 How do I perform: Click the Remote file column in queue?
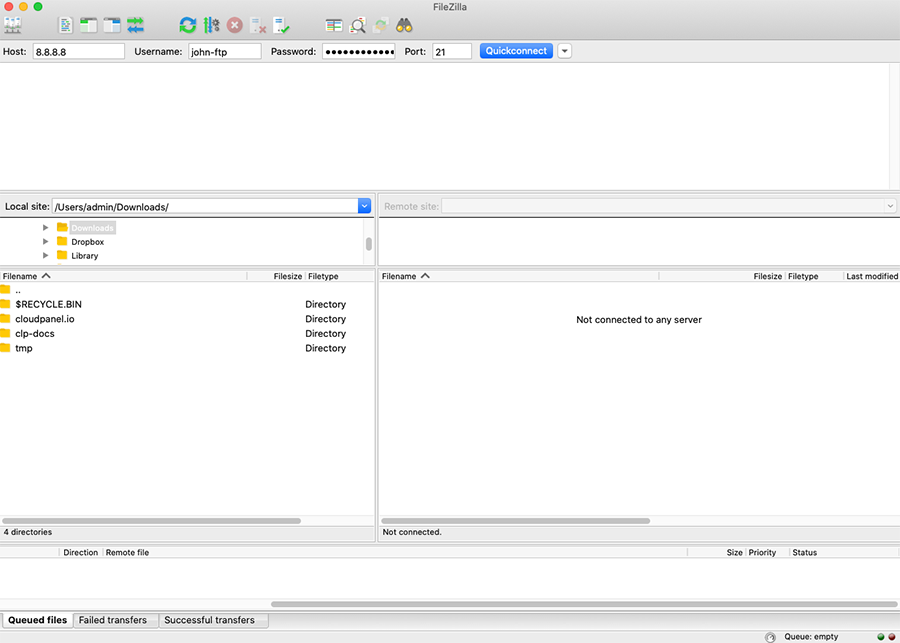(x=395, y=552)
